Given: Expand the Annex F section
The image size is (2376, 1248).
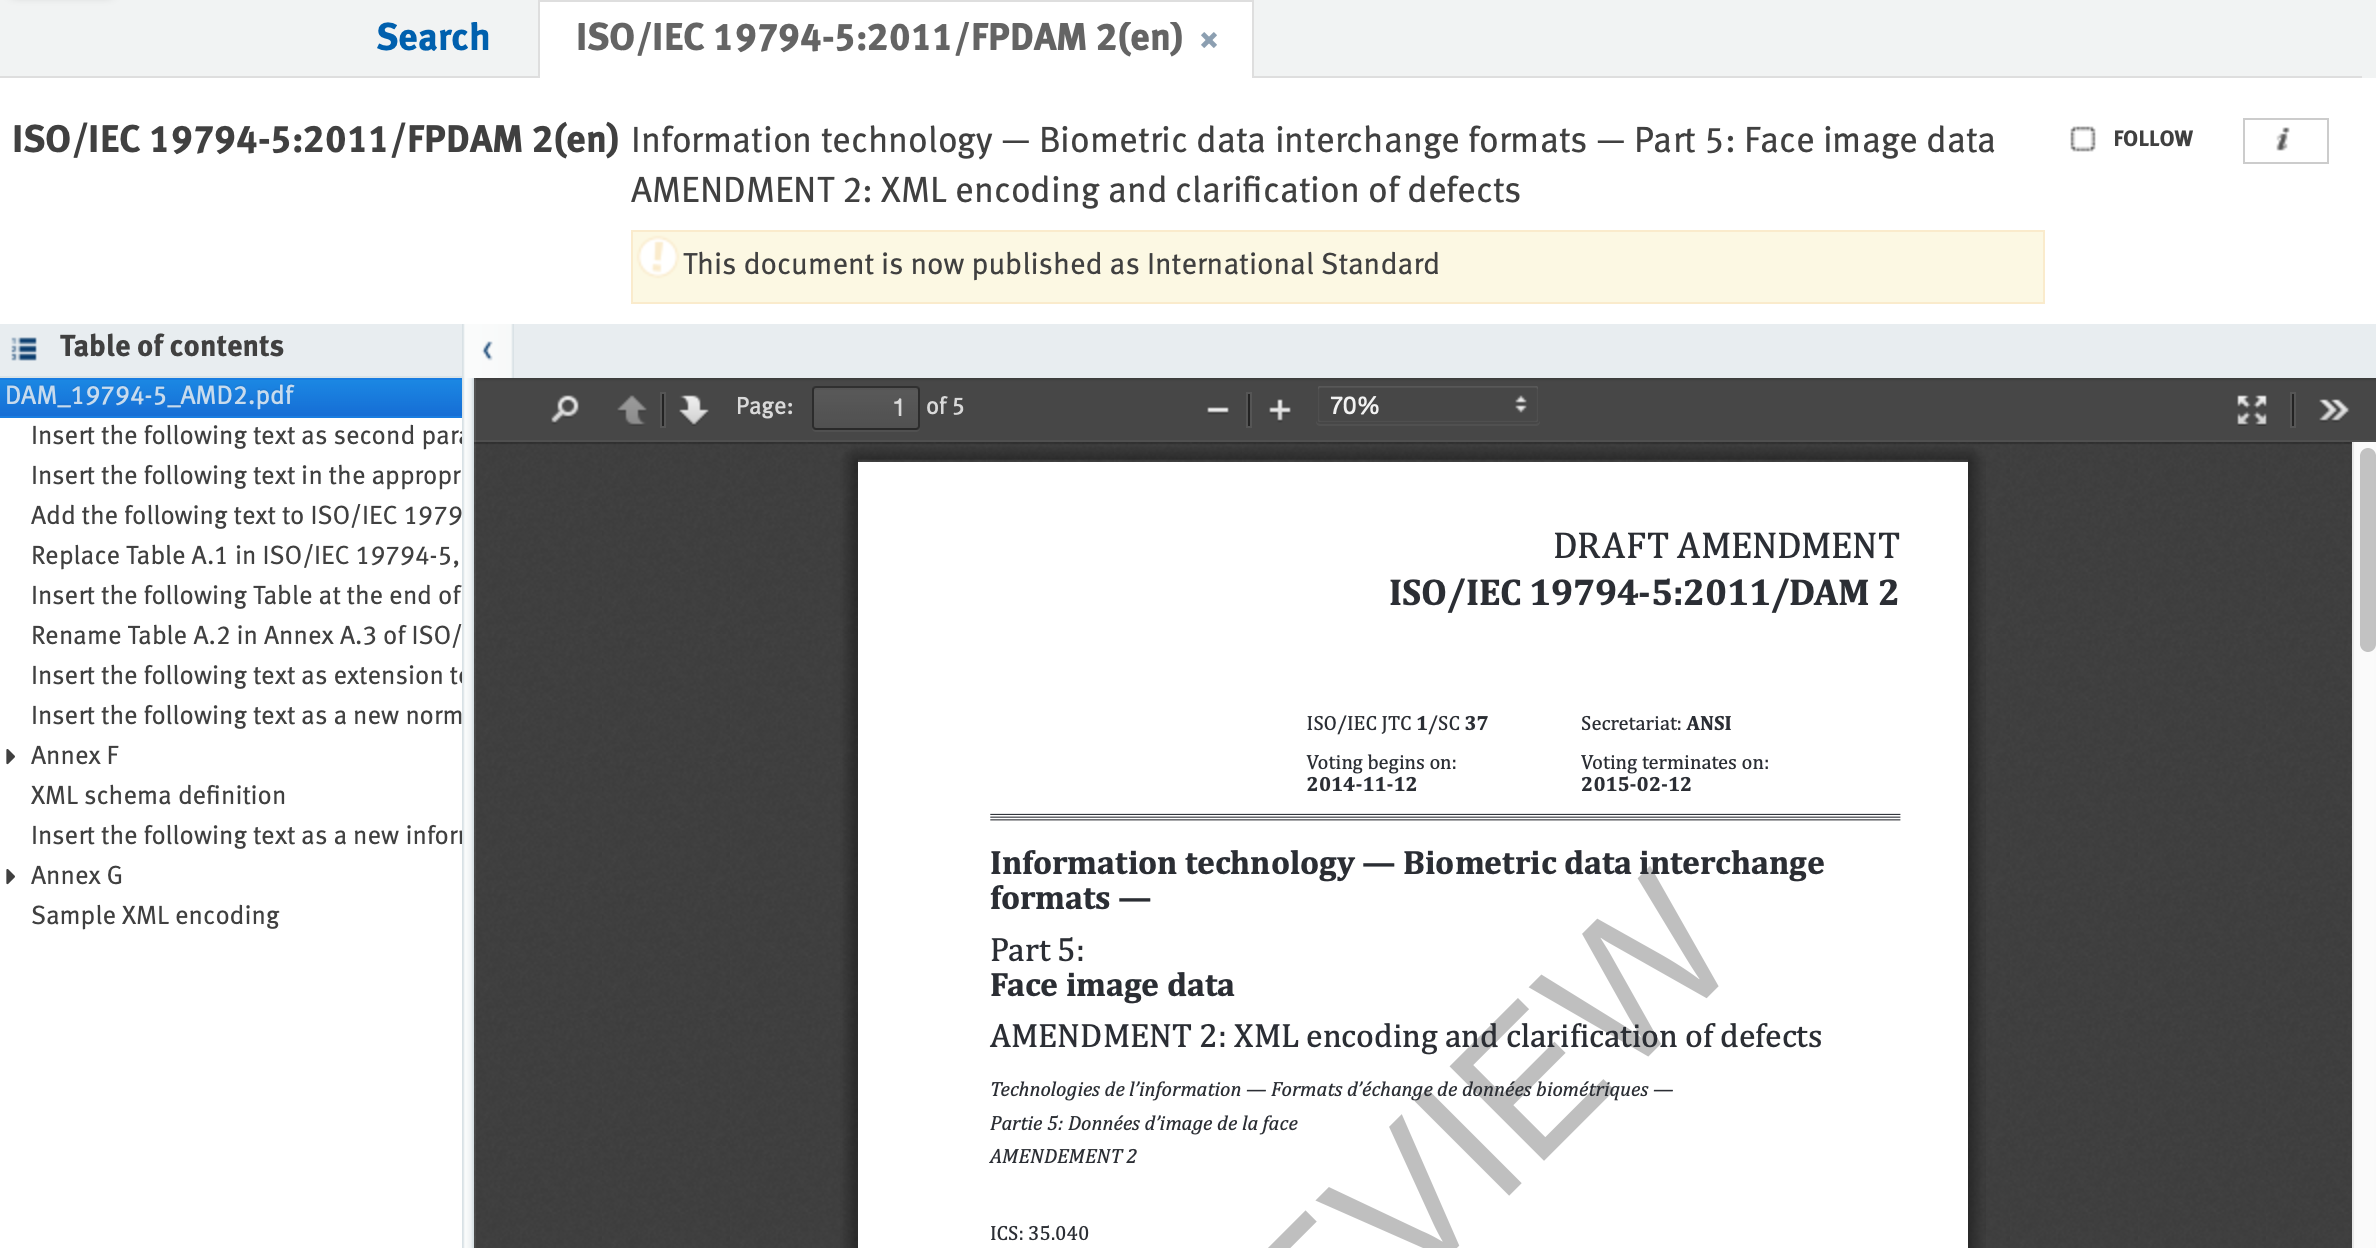Looking at the screenshot, I should click(10, 755).
